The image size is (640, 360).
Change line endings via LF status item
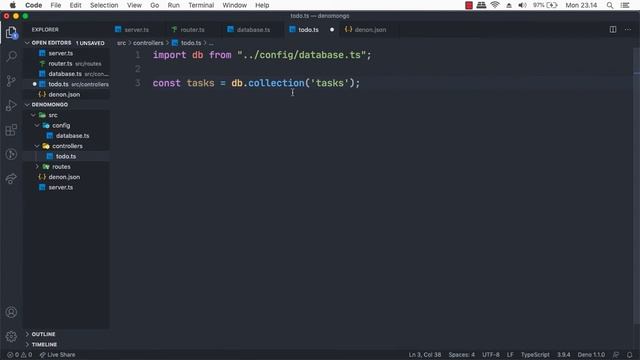tap(510, 355)
